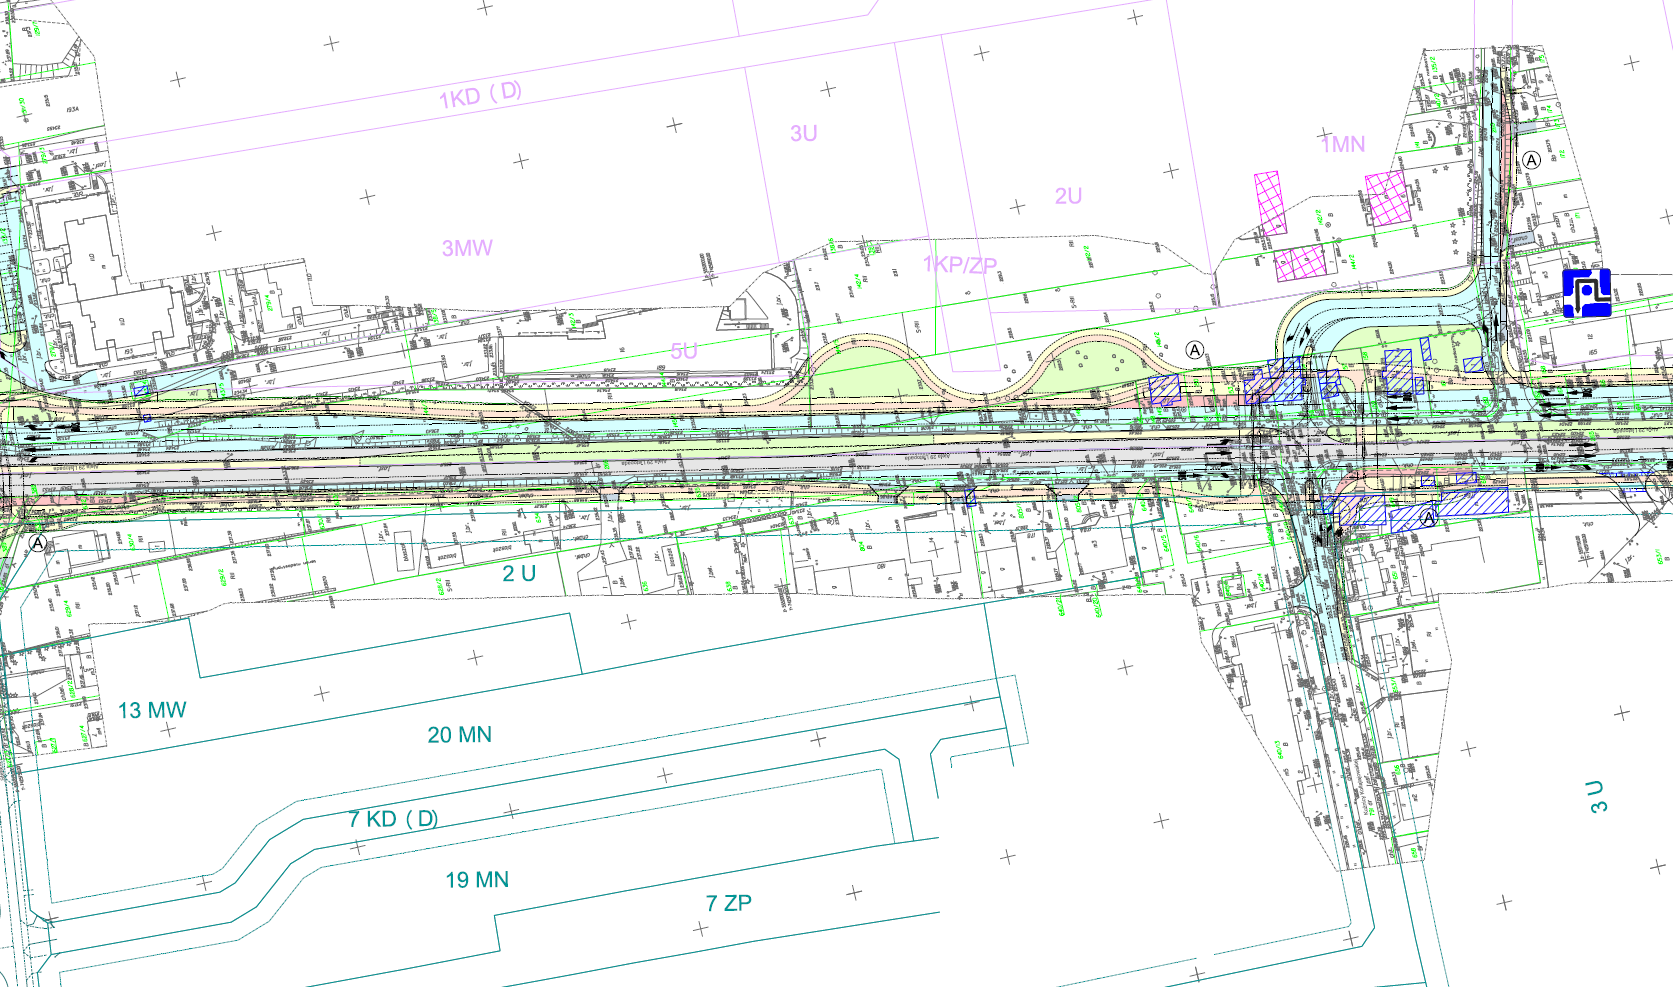Click circled A marker below 1KP/ZP area
This screenshot has height=987, width=1673.
1194,350
